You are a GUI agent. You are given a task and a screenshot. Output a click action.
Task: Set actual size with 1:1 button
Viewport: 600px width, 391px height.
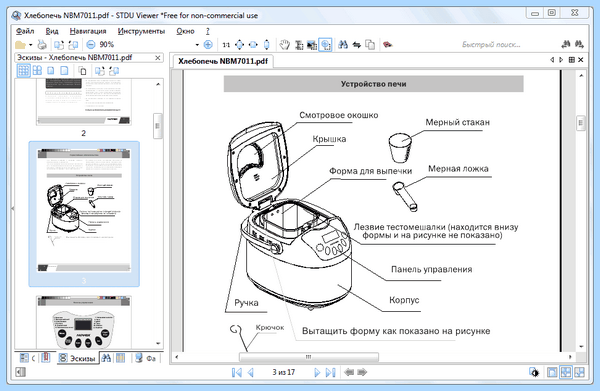226,45
